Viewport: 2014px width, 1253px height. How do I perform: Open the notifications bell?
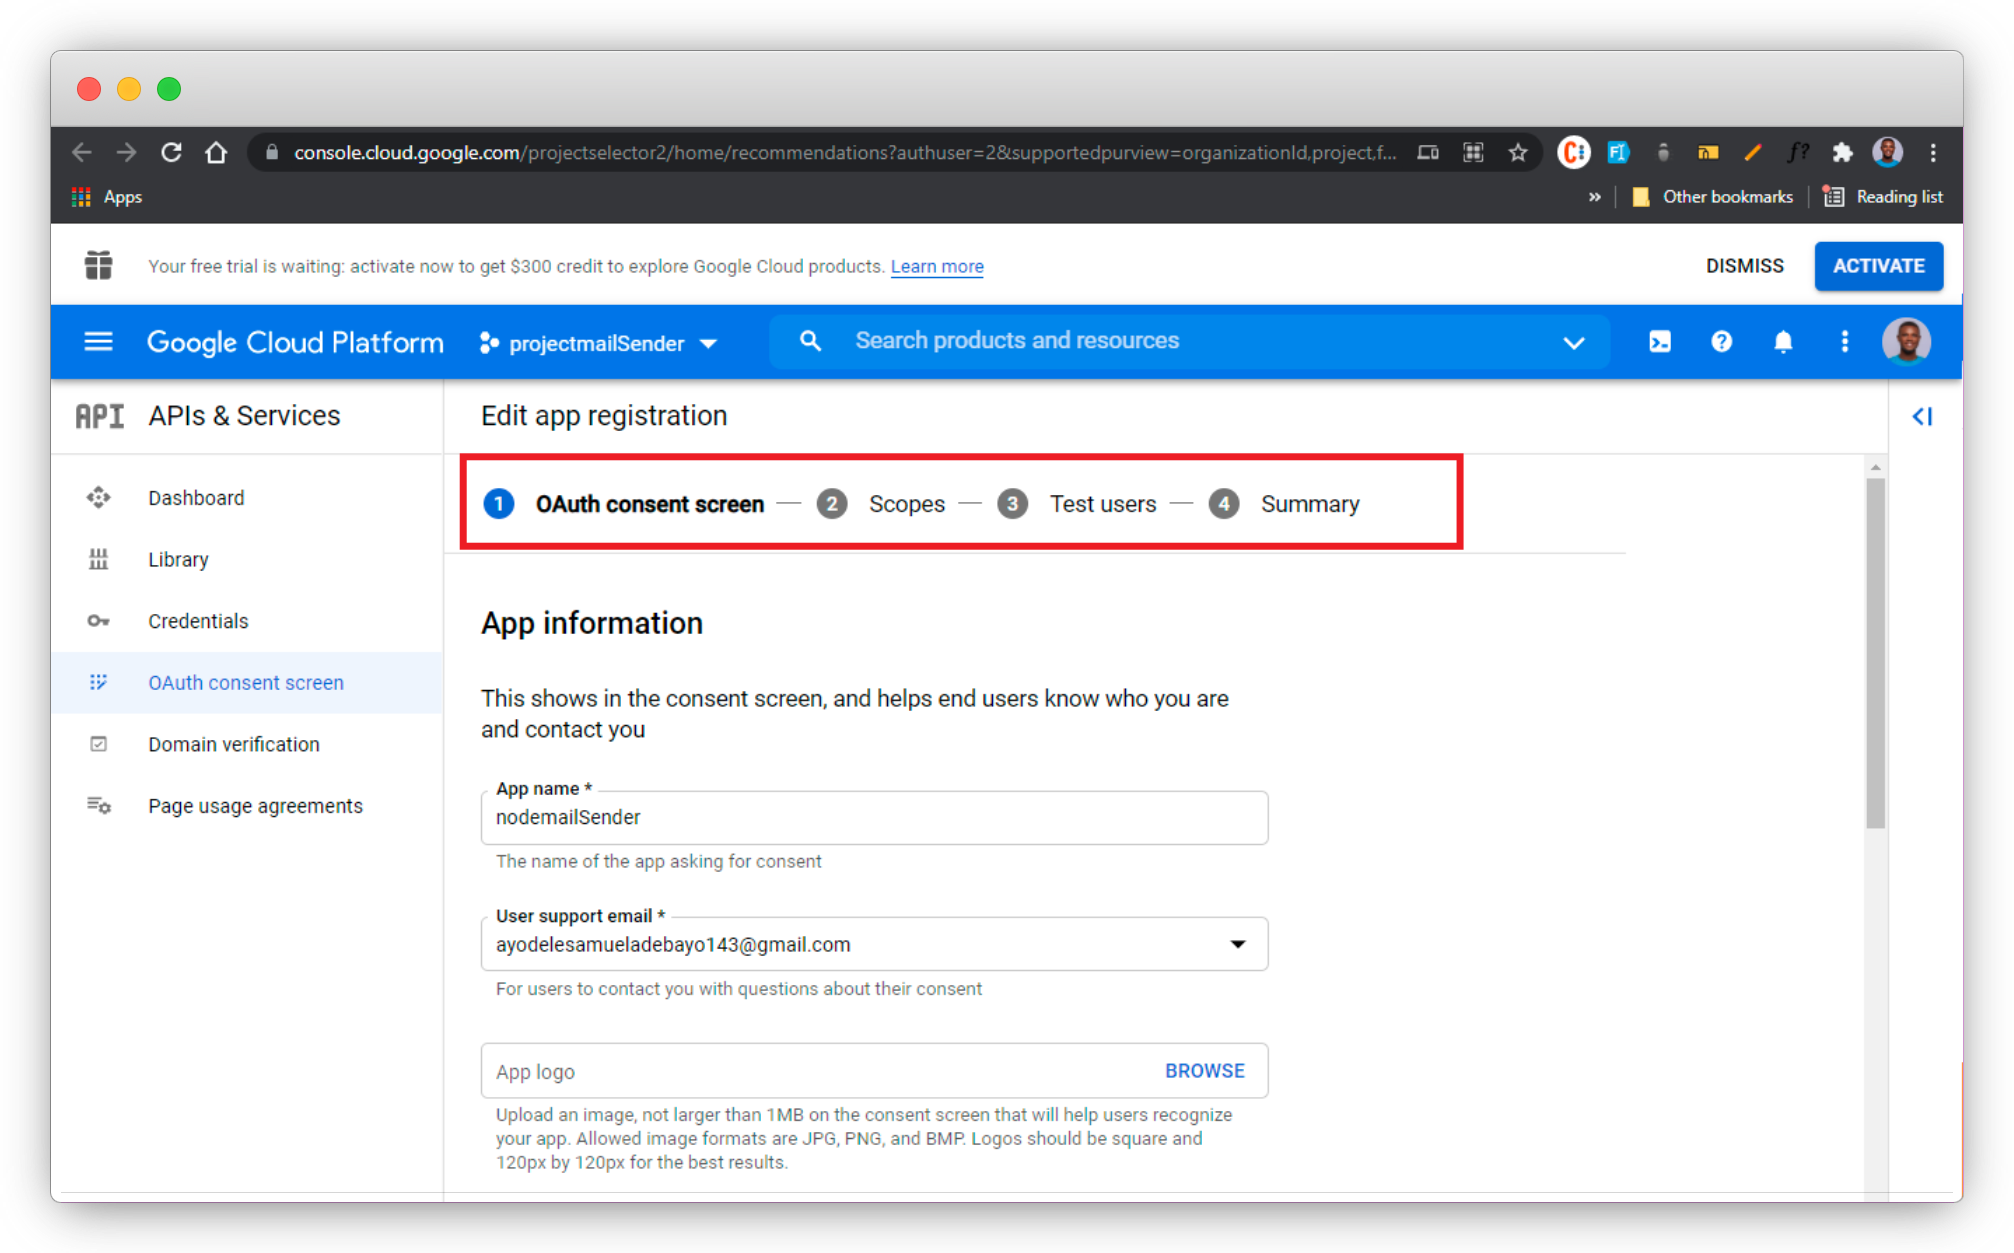click(x=1783, y=342)
